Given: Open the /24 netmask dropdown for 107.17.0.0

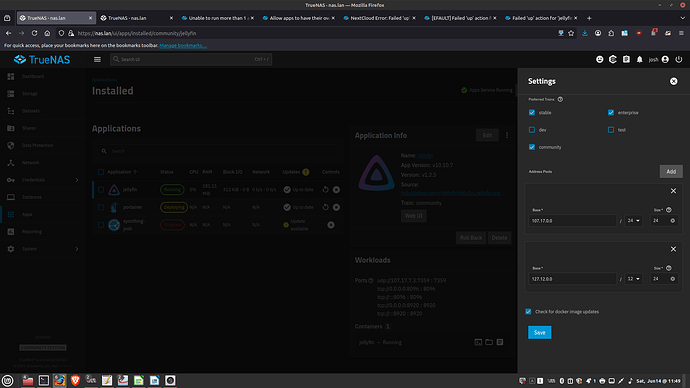Looking at the screenshot, I should tap(633, 220).
